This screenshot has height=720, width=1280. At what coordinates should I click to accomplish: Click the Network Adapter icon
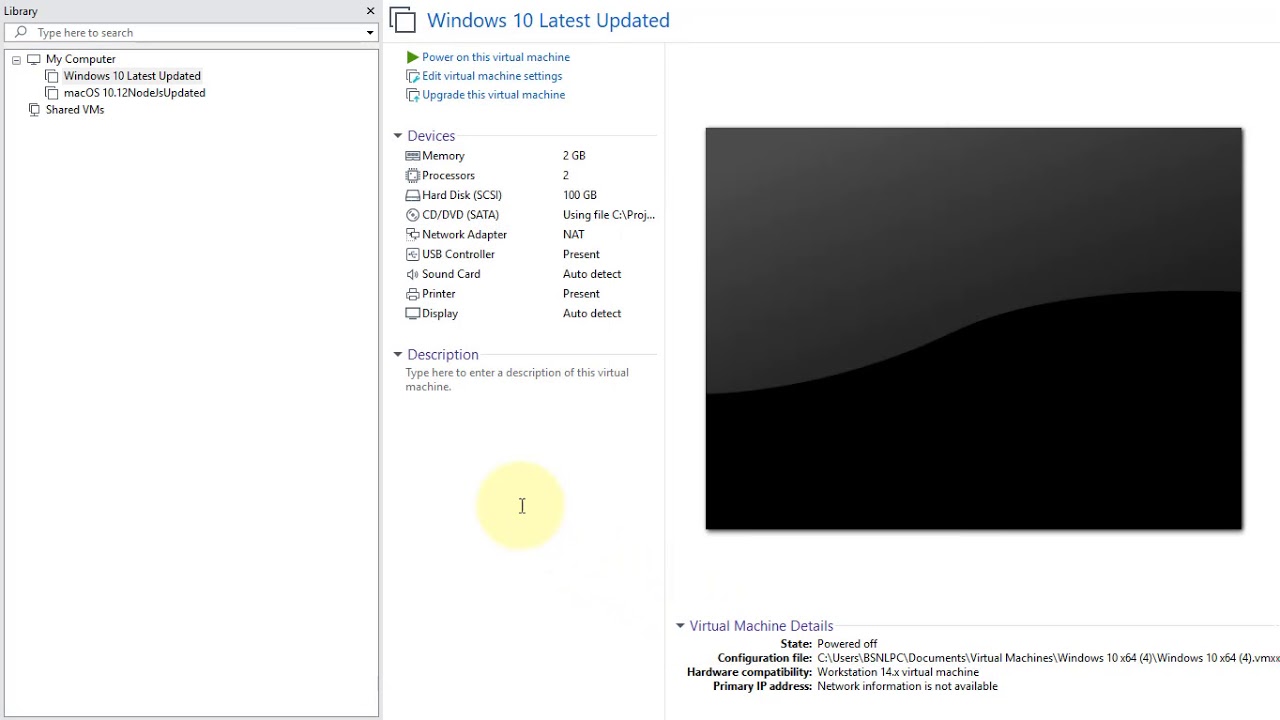click(412, 234)
